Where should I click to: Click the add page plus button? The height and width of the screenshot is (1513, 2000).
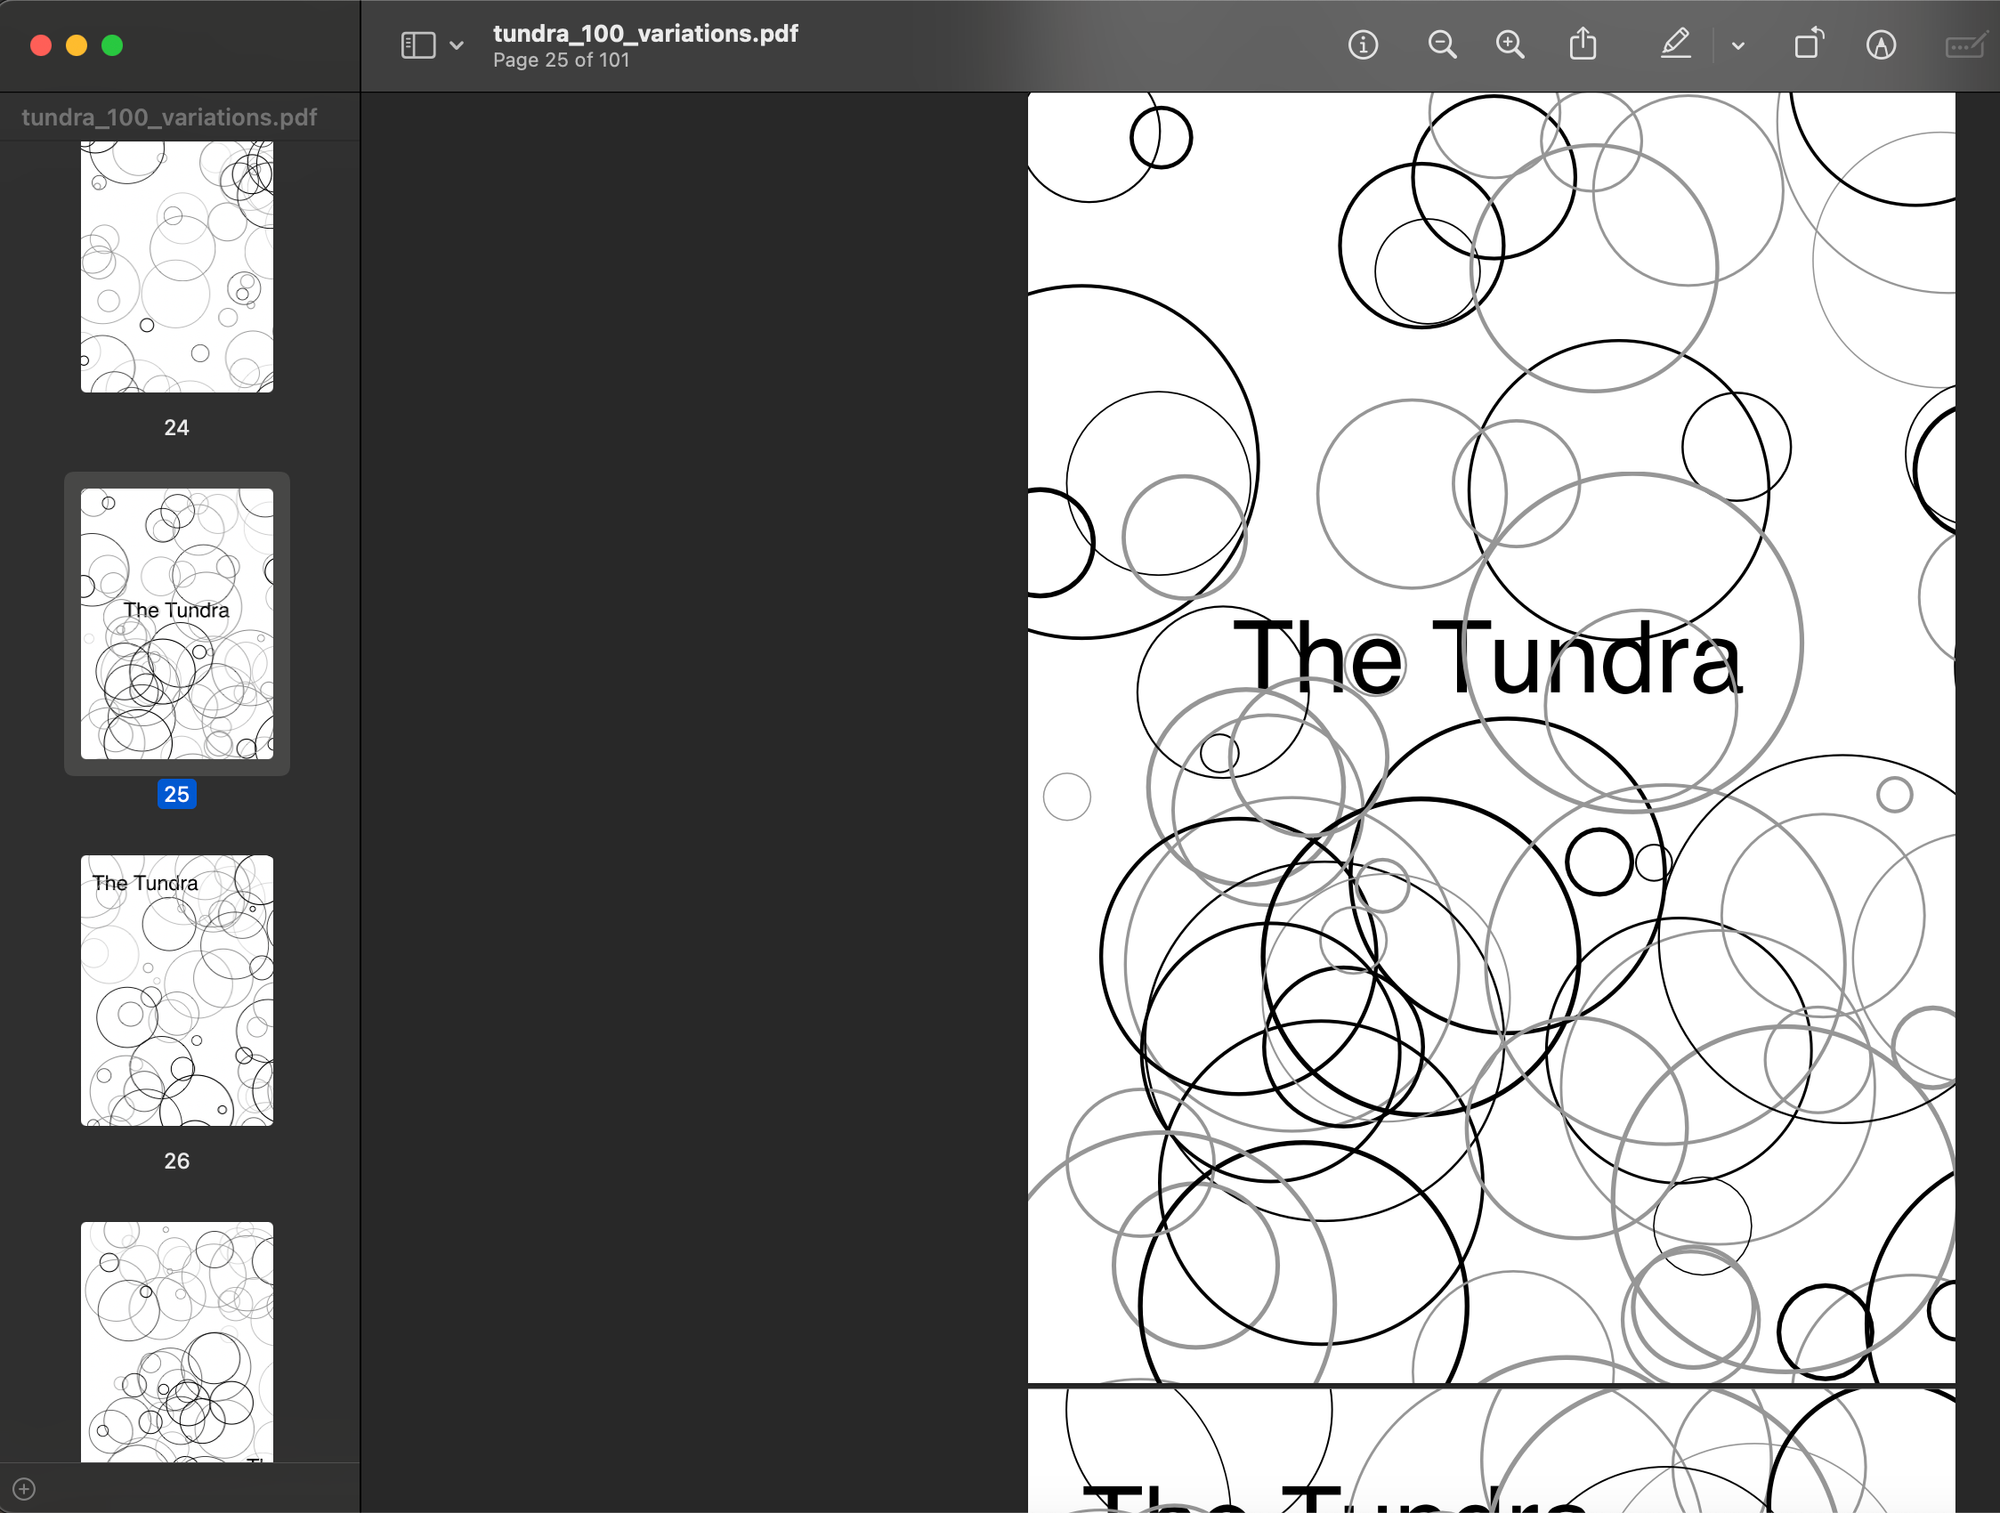(x=25, y=1489)
